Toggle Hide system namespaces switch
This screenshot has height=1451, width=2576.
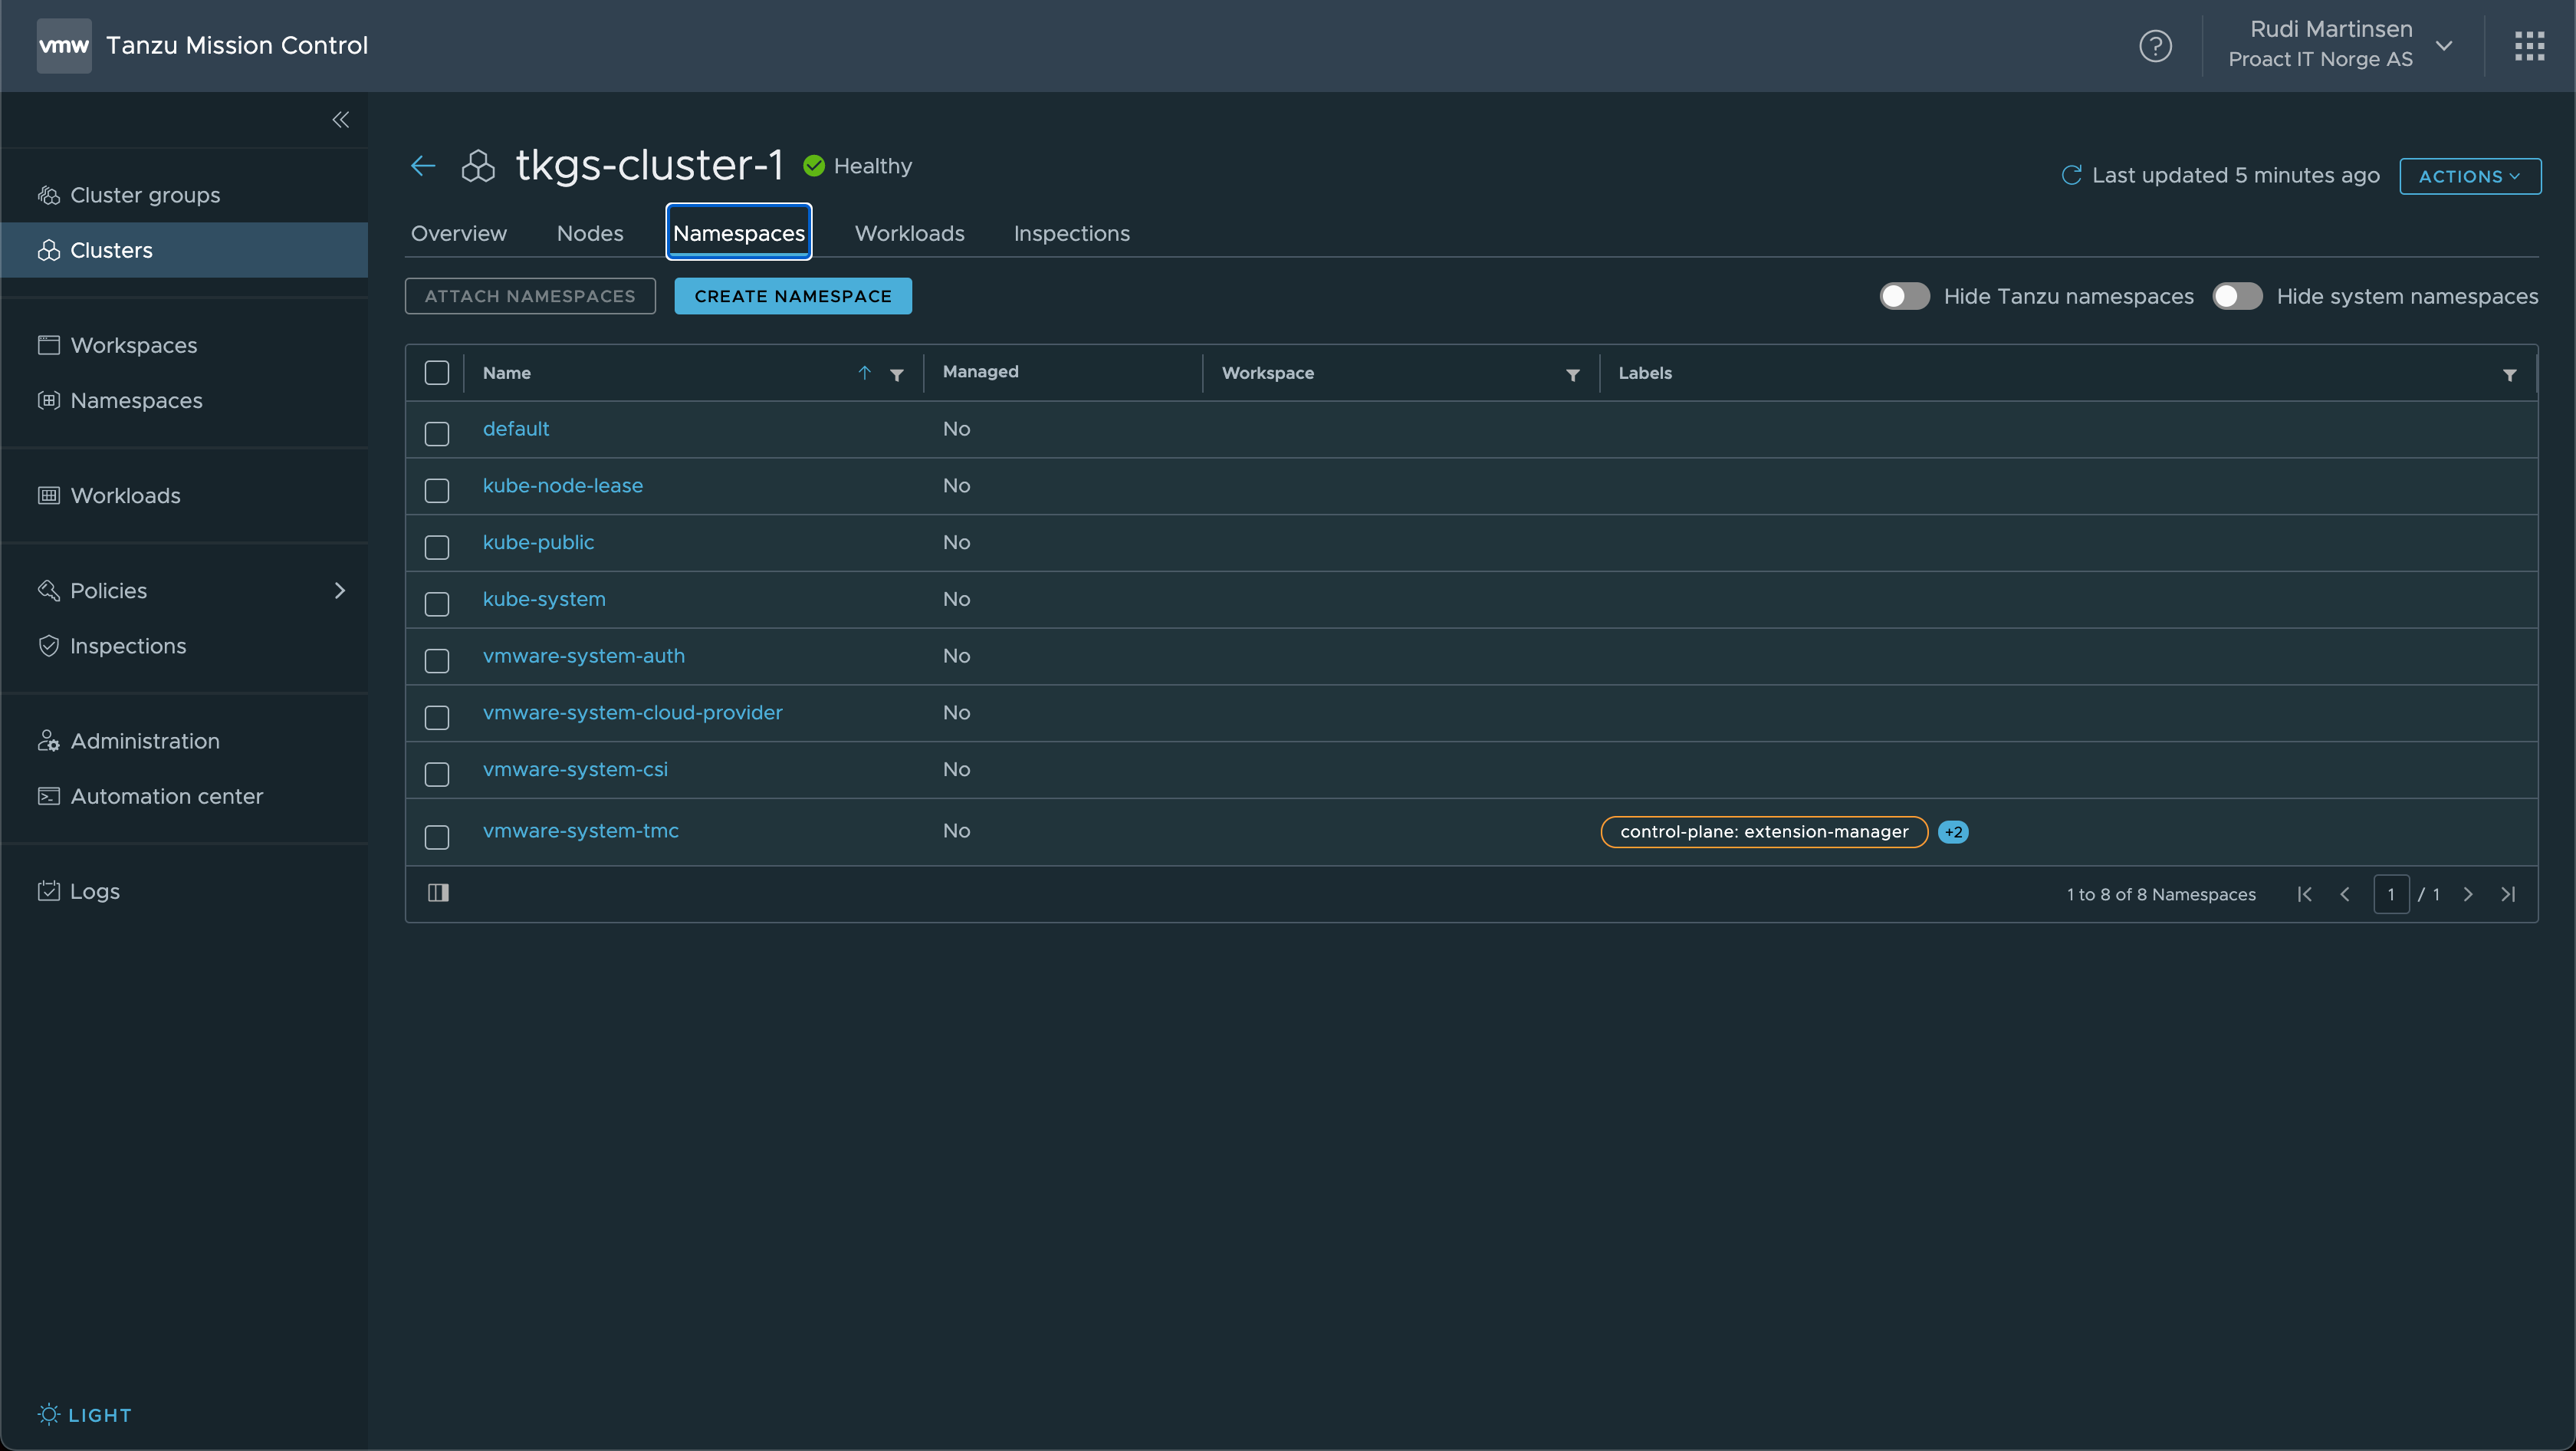tap(2237, 296)
